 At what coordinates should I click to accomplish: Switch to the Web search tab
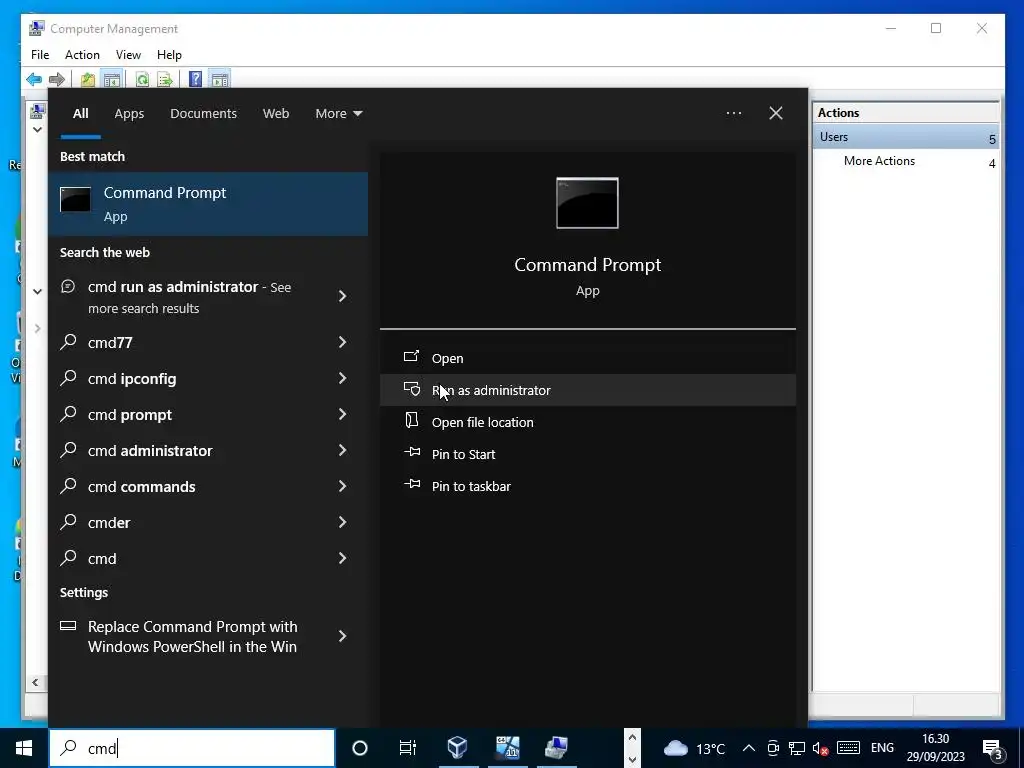(276, 114)
